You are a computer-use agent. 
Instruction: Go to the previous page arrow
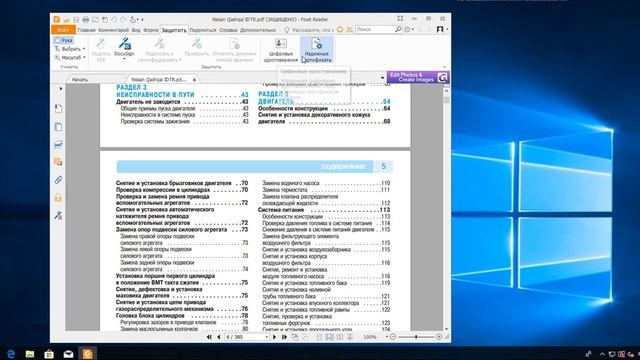click(219, 337)
